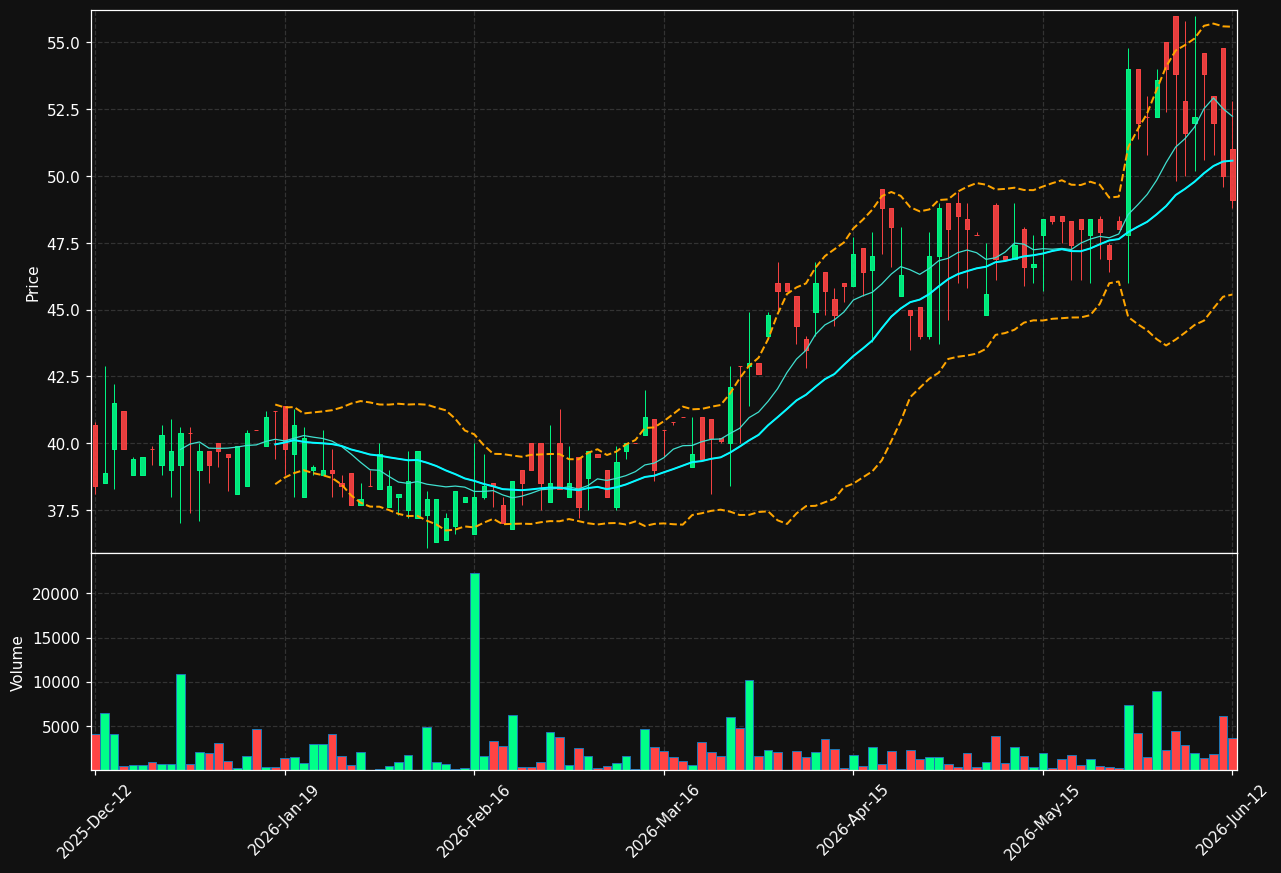Click the 15000 volume tick label
The image size is (1281, 873).
click(x=58, y=639)
